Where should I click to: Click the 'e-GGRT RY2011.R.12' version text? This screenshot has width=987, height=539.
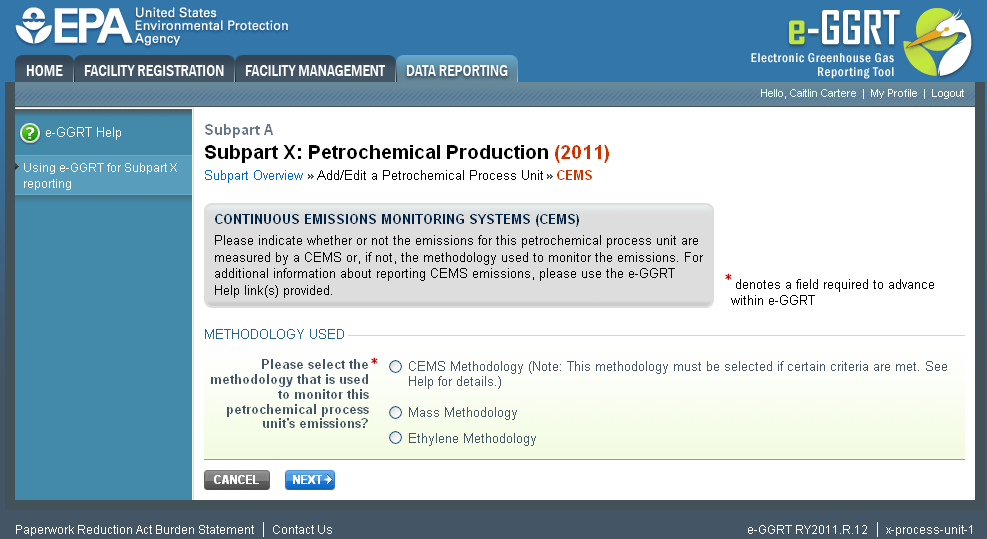(807, 530)
